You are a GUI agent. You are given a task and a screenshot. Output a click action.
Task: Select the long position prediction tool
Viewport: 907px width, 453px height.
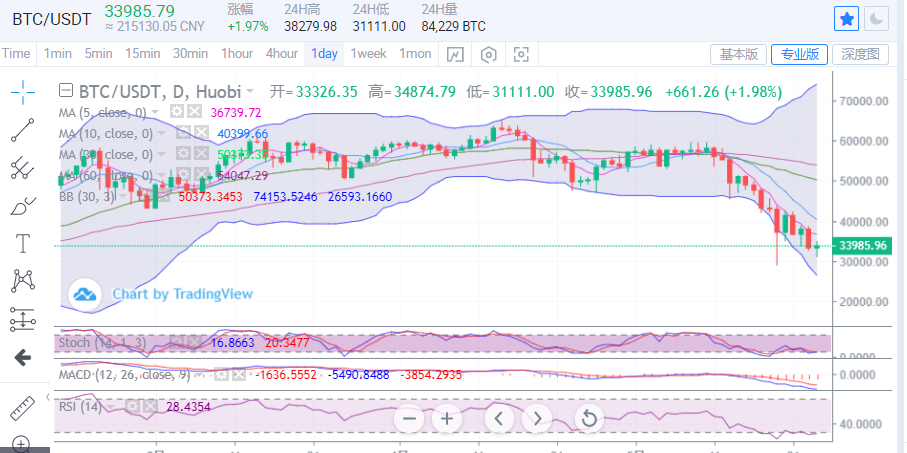(23, 319)
